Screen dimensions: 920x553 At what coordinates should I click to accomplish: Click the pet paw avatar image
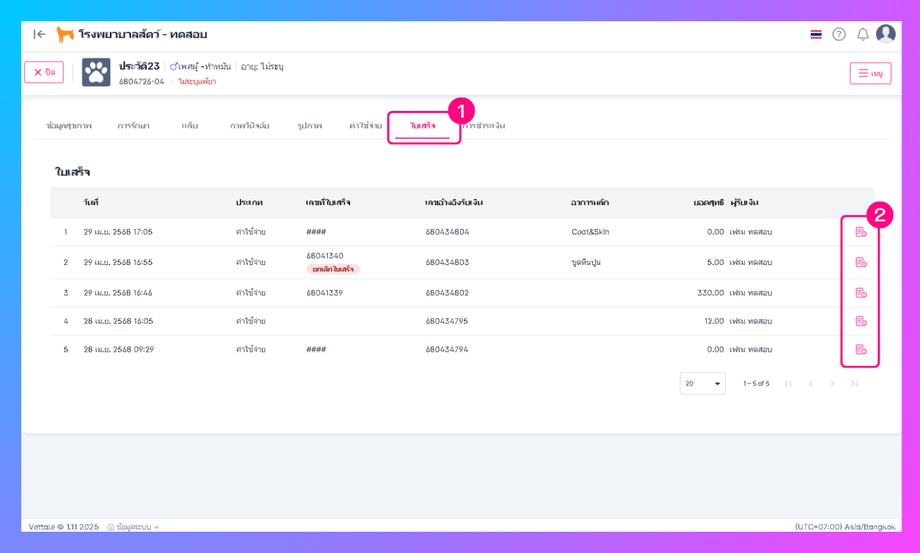point(96,72)
